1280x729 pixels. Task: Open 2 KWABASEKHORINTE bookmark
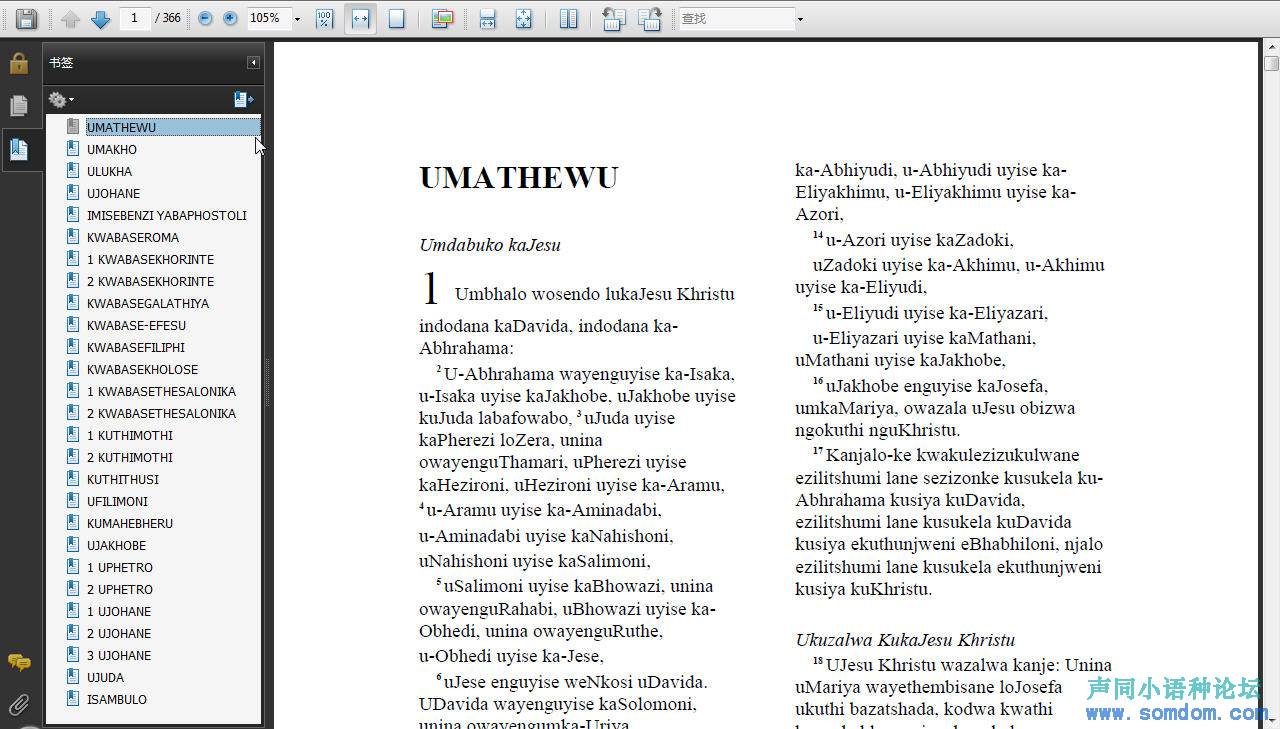150,281
